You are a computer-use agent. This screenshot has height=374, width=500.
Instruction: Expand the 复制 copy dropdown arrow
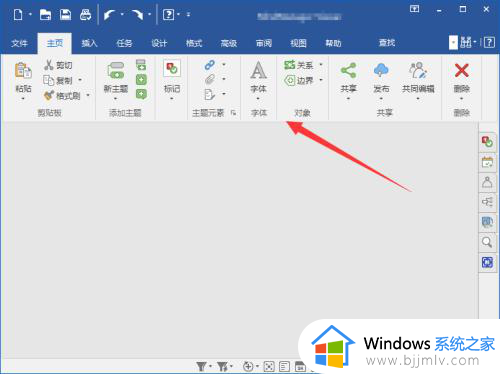(80, 80)
